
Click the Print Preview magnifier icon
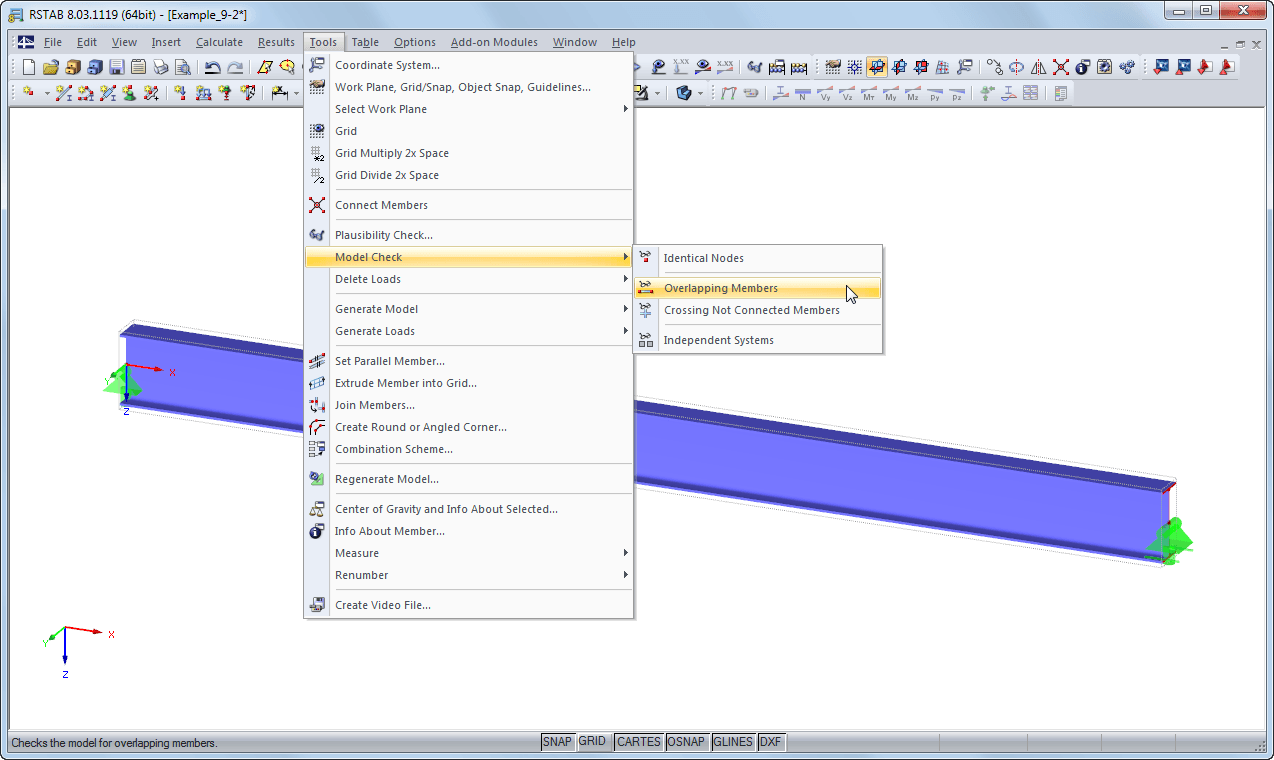click(x=183, y=67)
